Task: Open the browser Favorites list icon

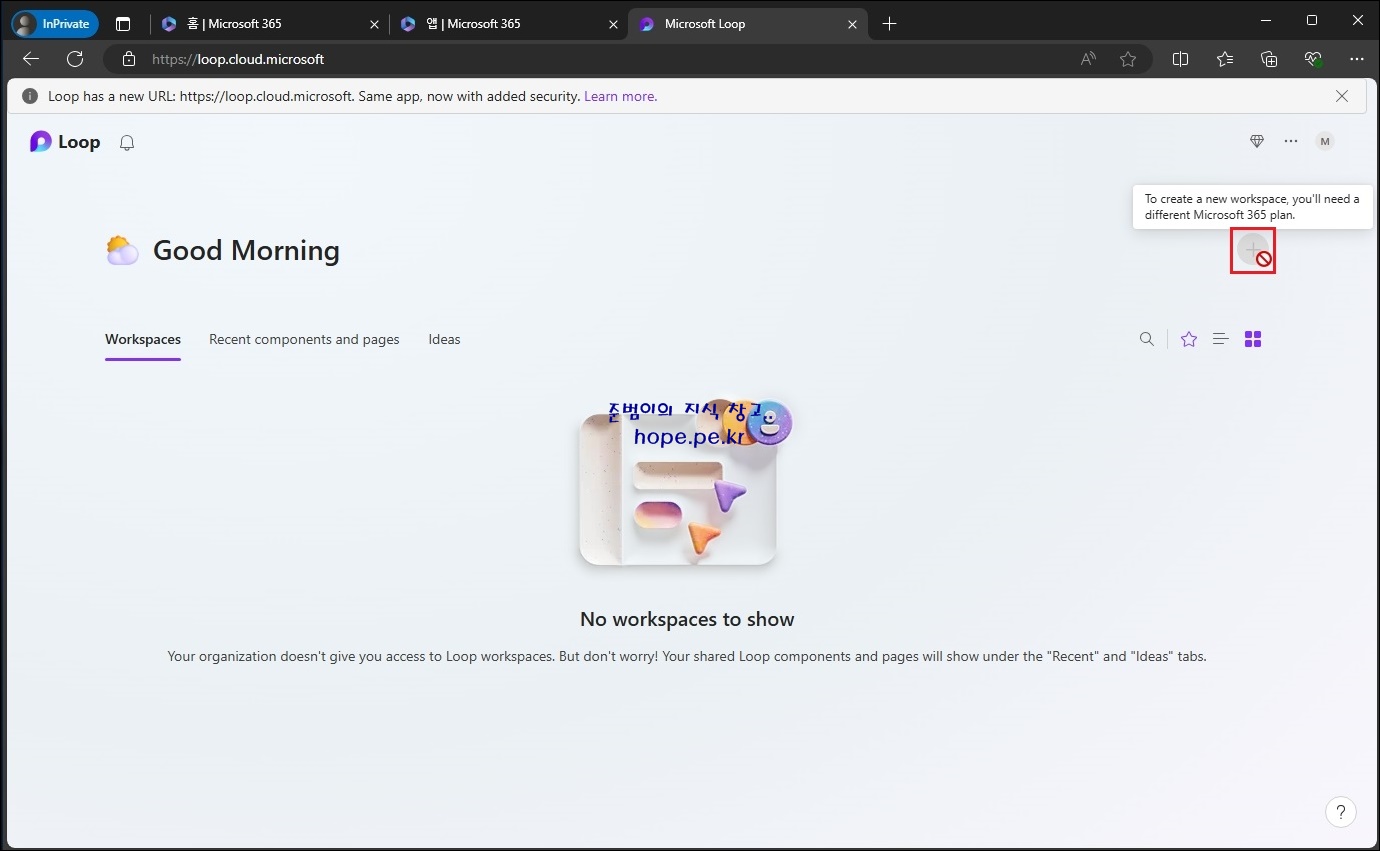Action: (1225, 59)
